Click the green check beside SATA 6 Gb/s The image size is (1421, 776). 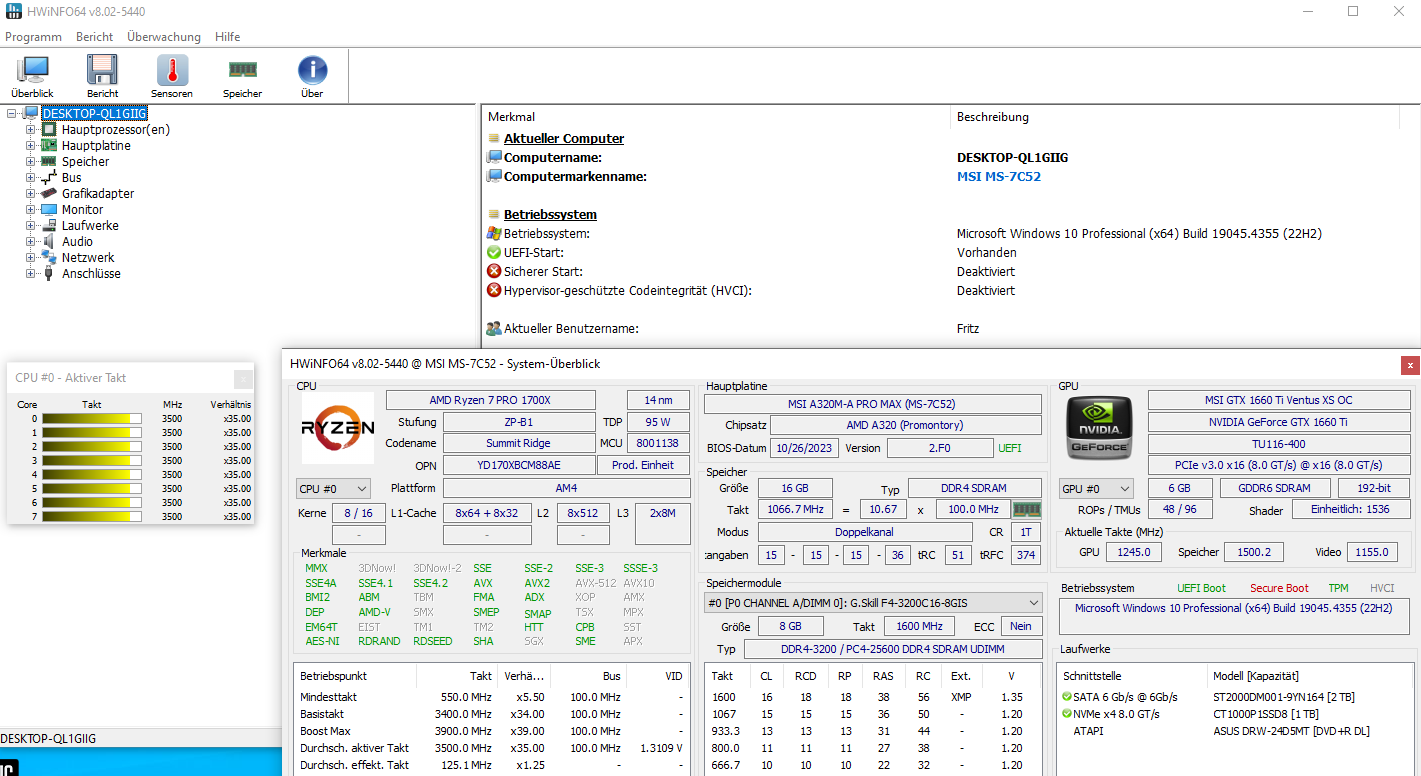pos(1066,697)
